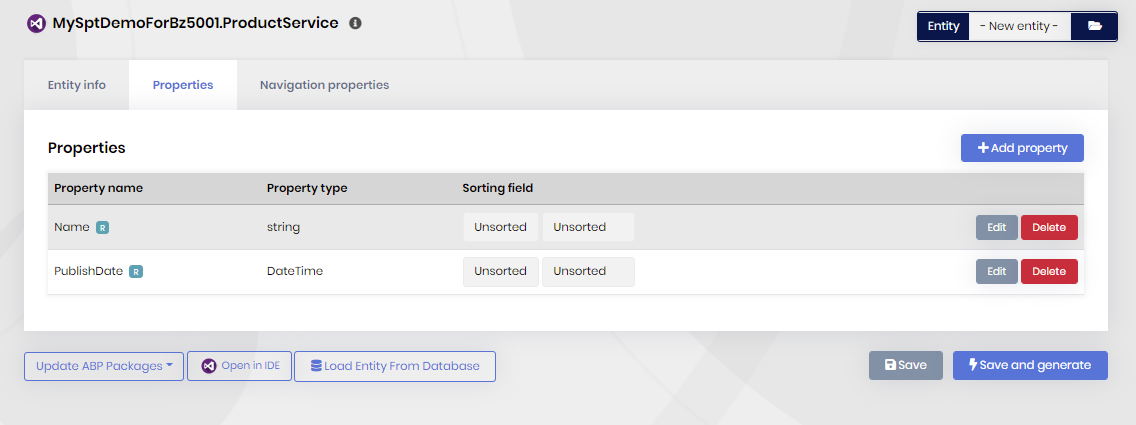The image size is (1136, 425).
Task: Toggle the first Unsorted option for Name
Action: (500, 227)
